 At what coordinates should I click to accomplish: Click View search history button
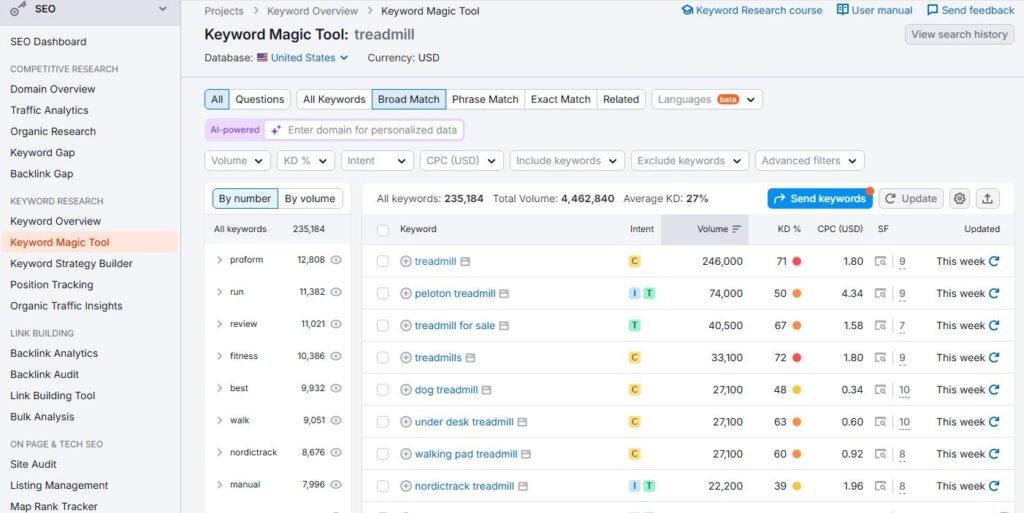(959, 35)
